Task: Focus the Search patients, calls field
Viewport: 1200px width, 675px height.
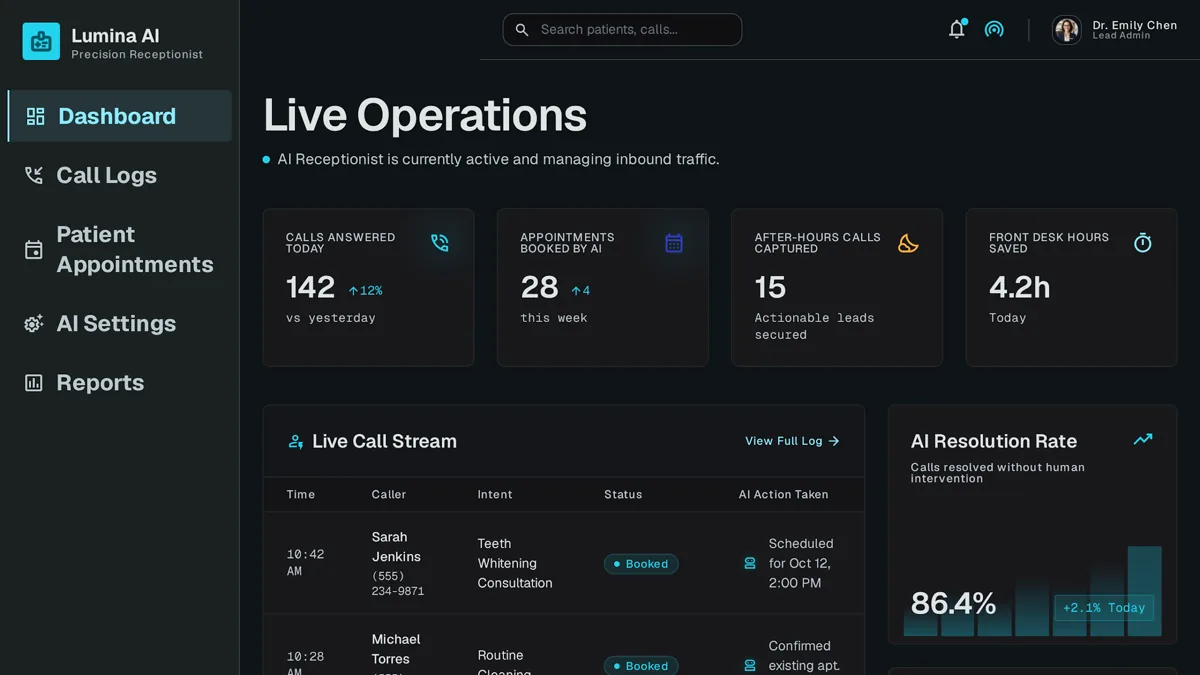Action: pyautogui.click(x=622, y=30)
